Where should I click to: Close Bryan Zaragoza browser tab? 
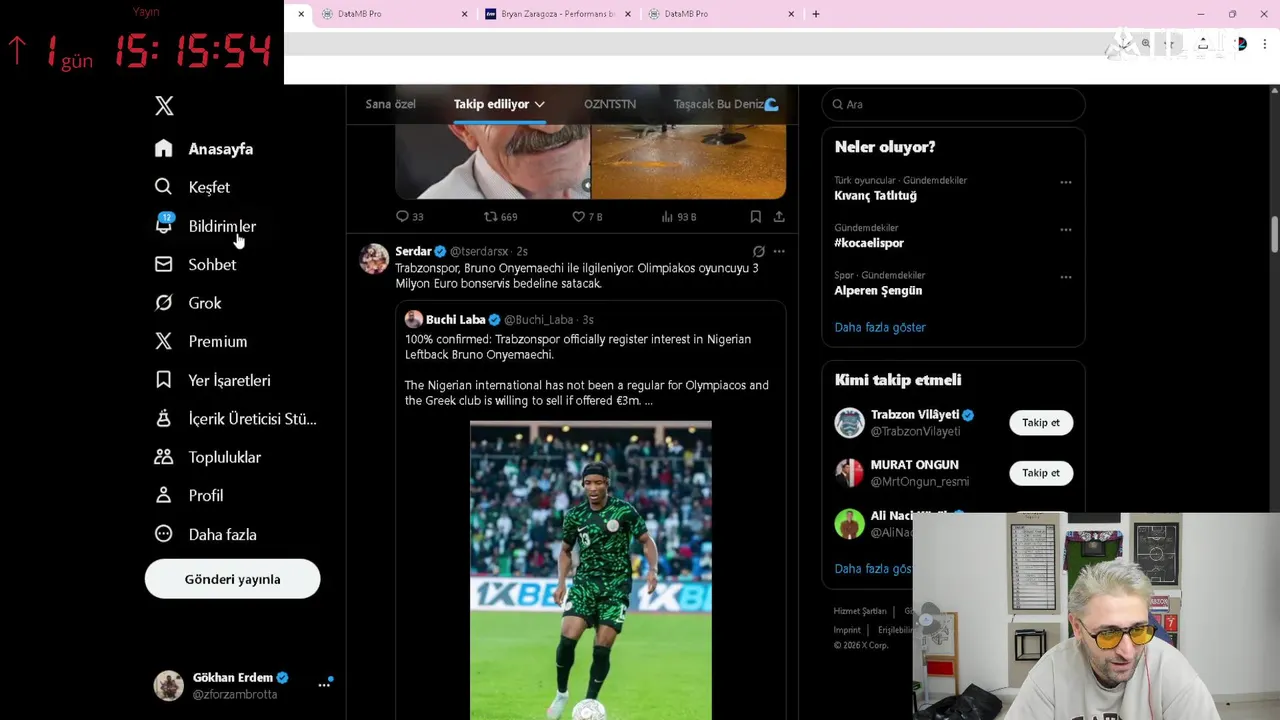[x=628, y=14]
